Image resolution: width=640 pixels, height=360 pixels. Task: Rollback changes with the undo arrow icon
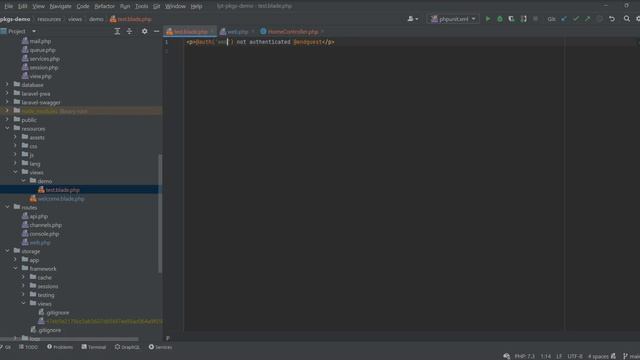point(611,19)
